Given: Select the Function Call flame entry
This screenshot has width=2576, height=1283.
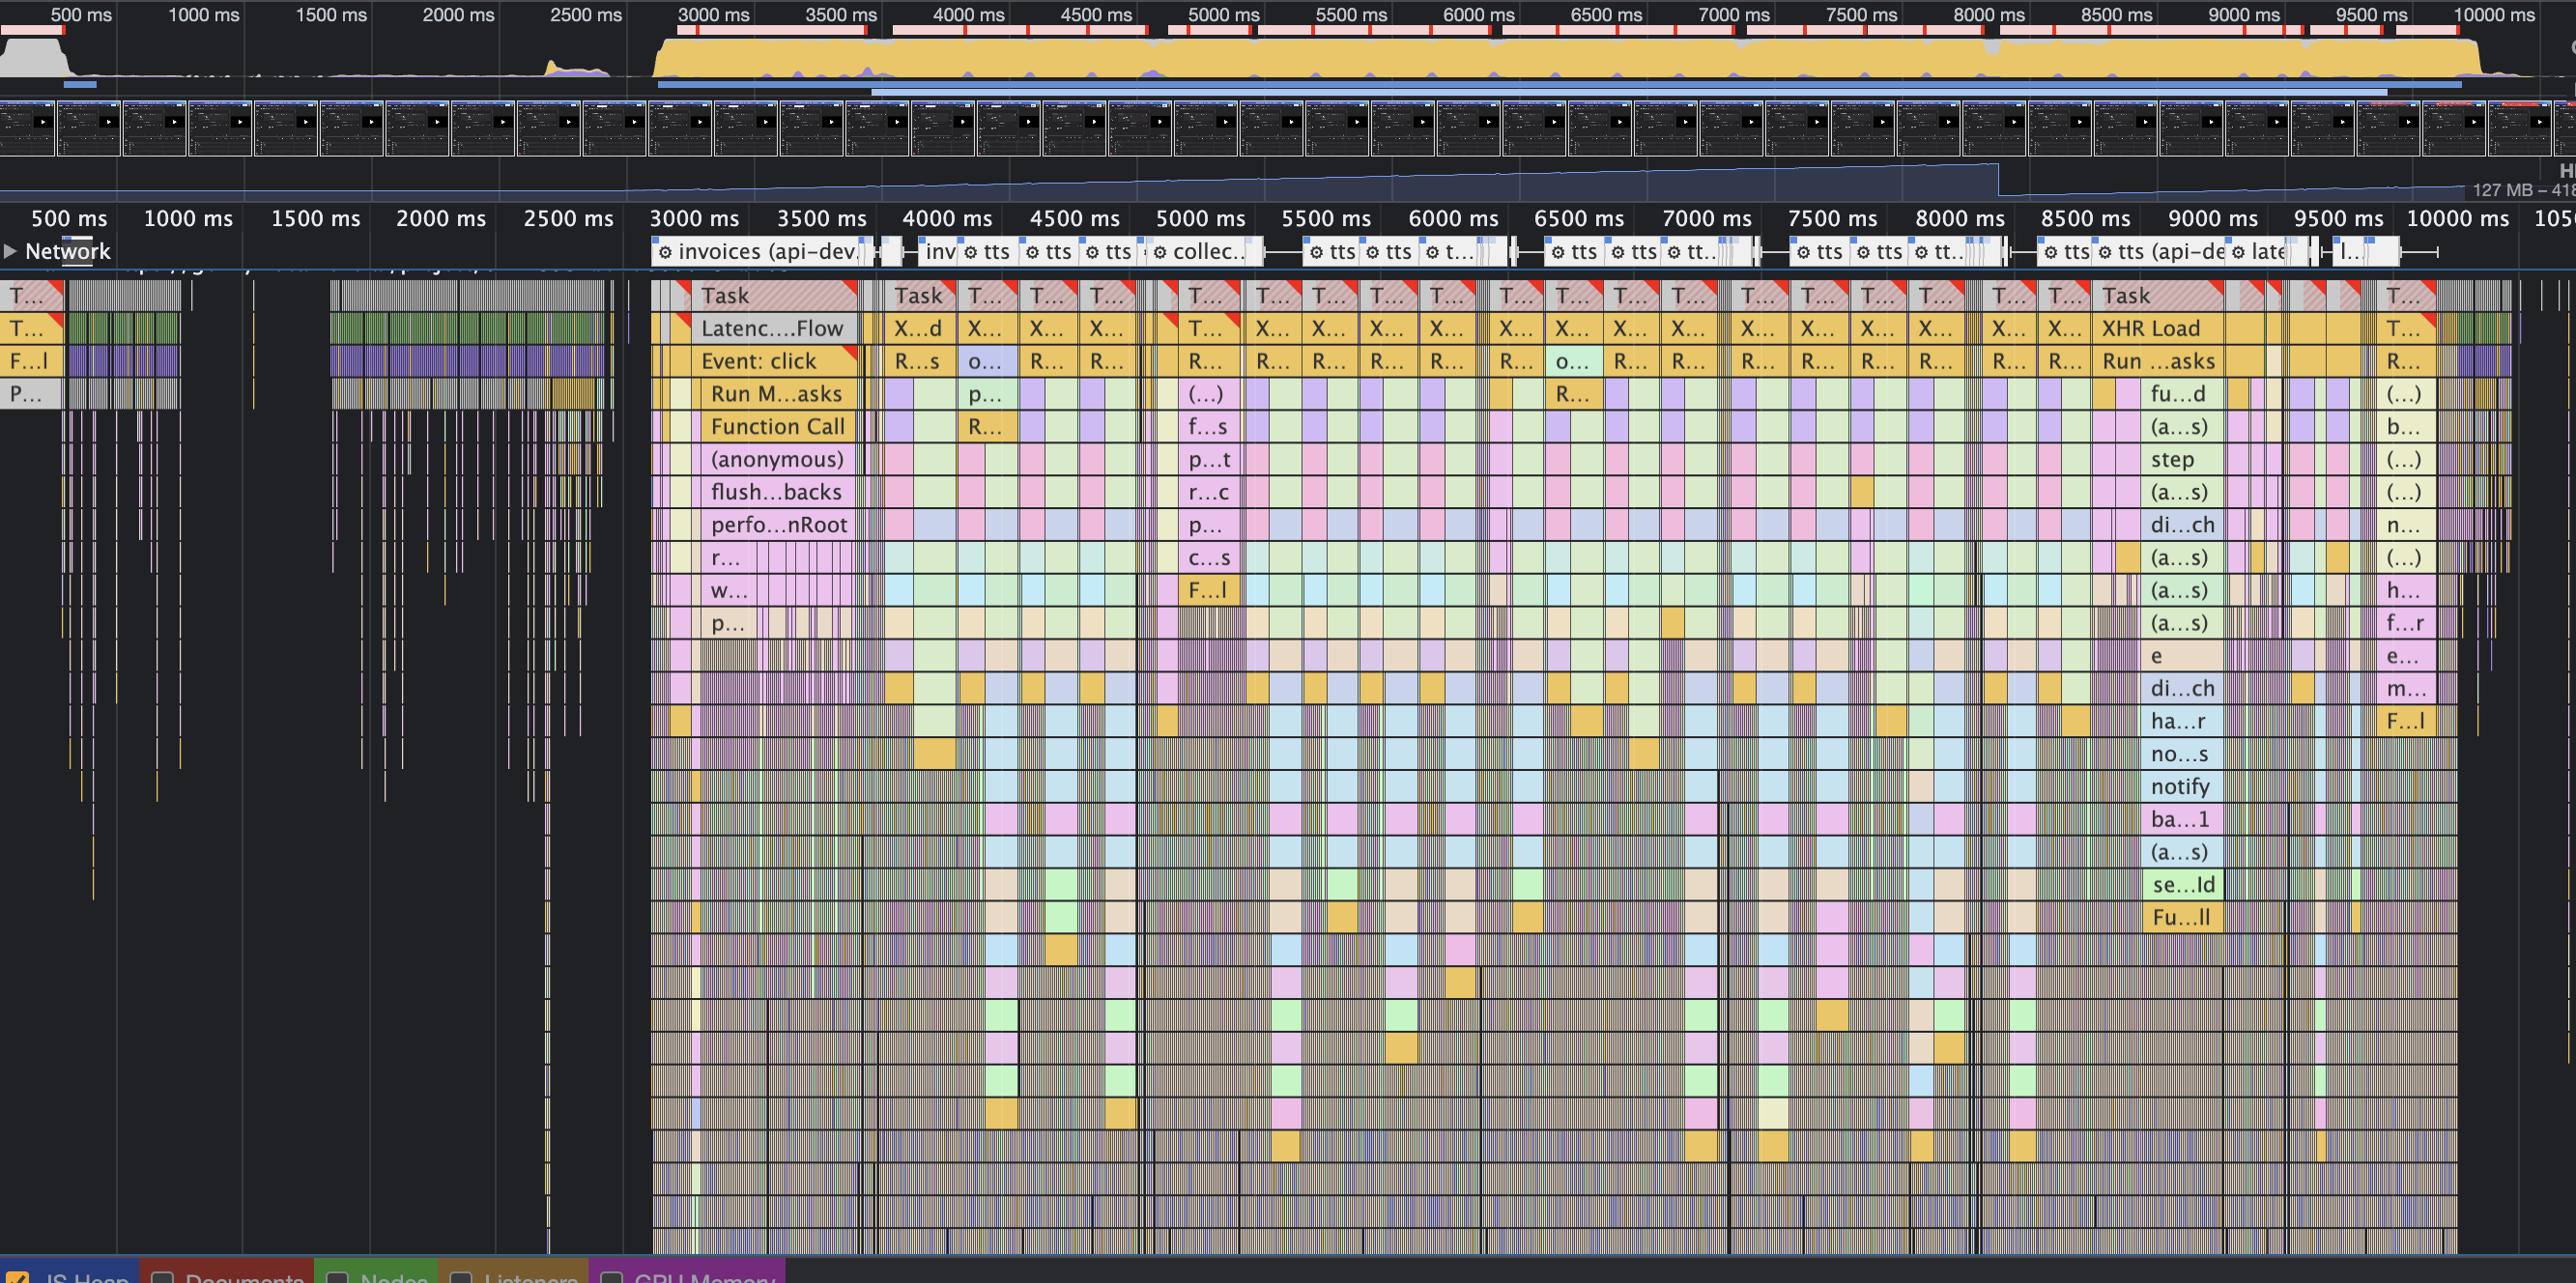Looking at the screenshot, I should click(777, 427).
